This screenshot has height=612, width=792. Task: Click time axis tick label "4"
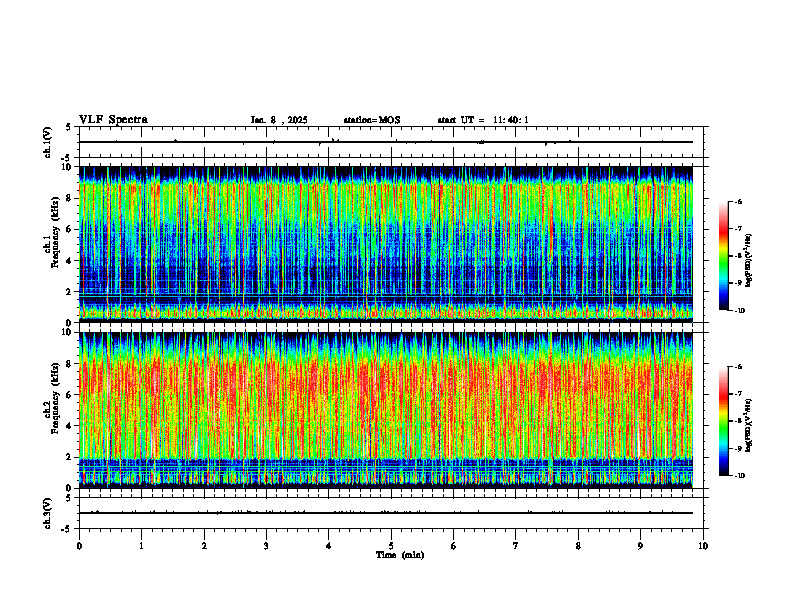pyautogui.click(x=329, y=546)
